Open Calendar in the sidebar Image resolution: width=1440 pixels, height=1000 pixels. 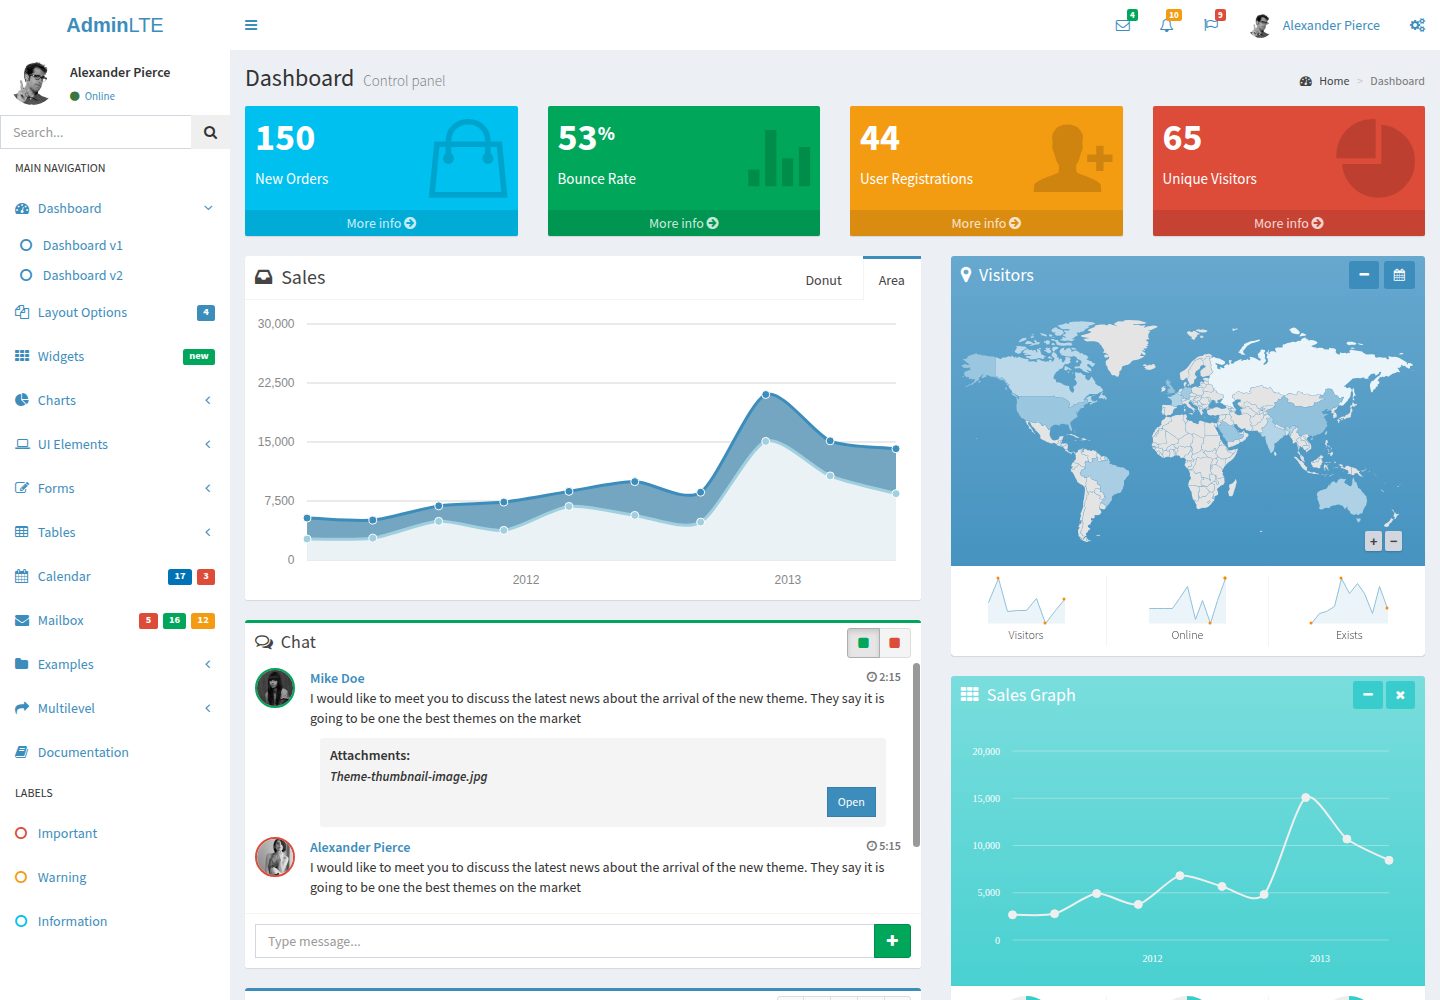coord(115,576)
